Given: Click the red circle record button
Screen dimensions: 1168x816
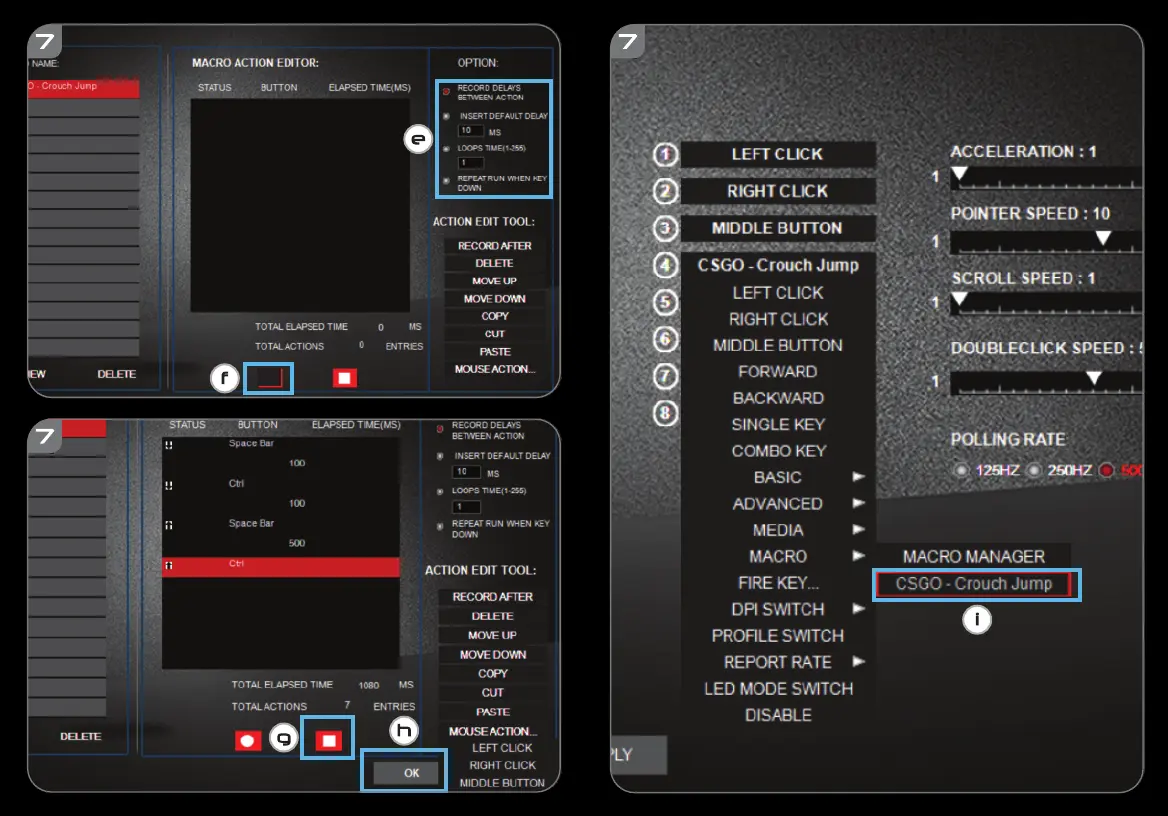Looking at the screenshot, I should tap(248, 740).
